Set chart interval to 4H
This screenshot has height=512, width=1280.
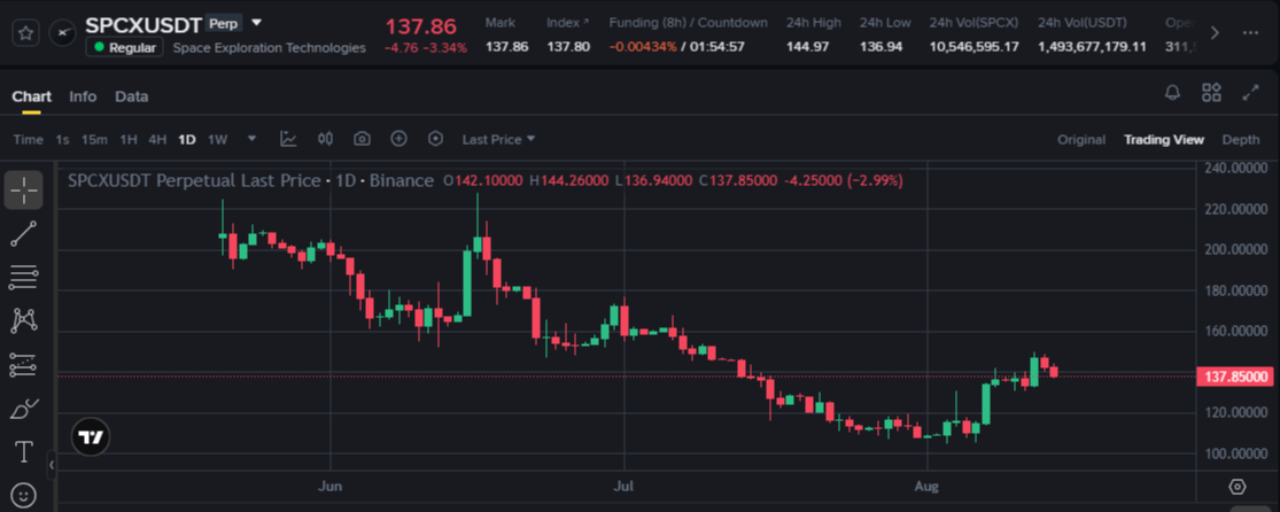click(x=157, y=139)
